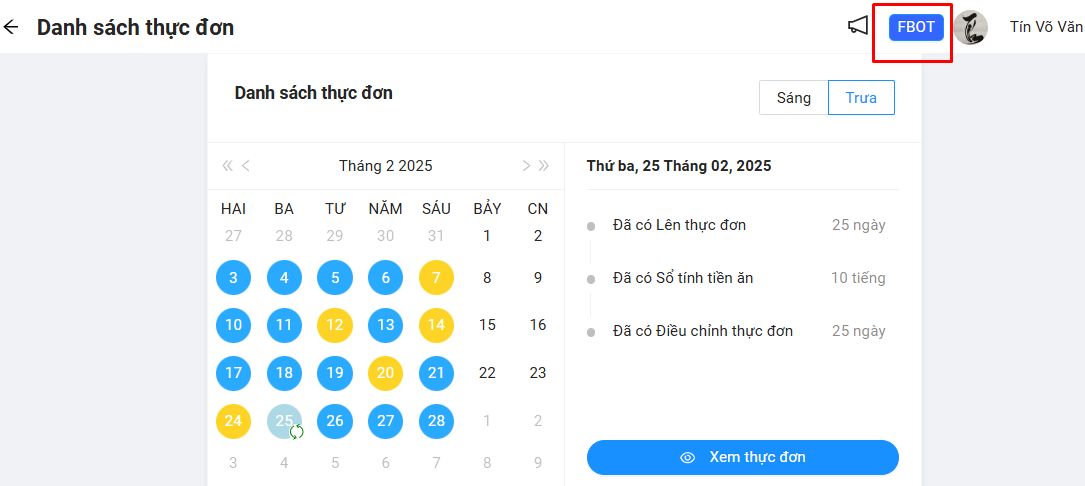Open the megaphone announcements icon
Image resolution: width=1085 pixels, height=486 pixels.
[858, 26]
